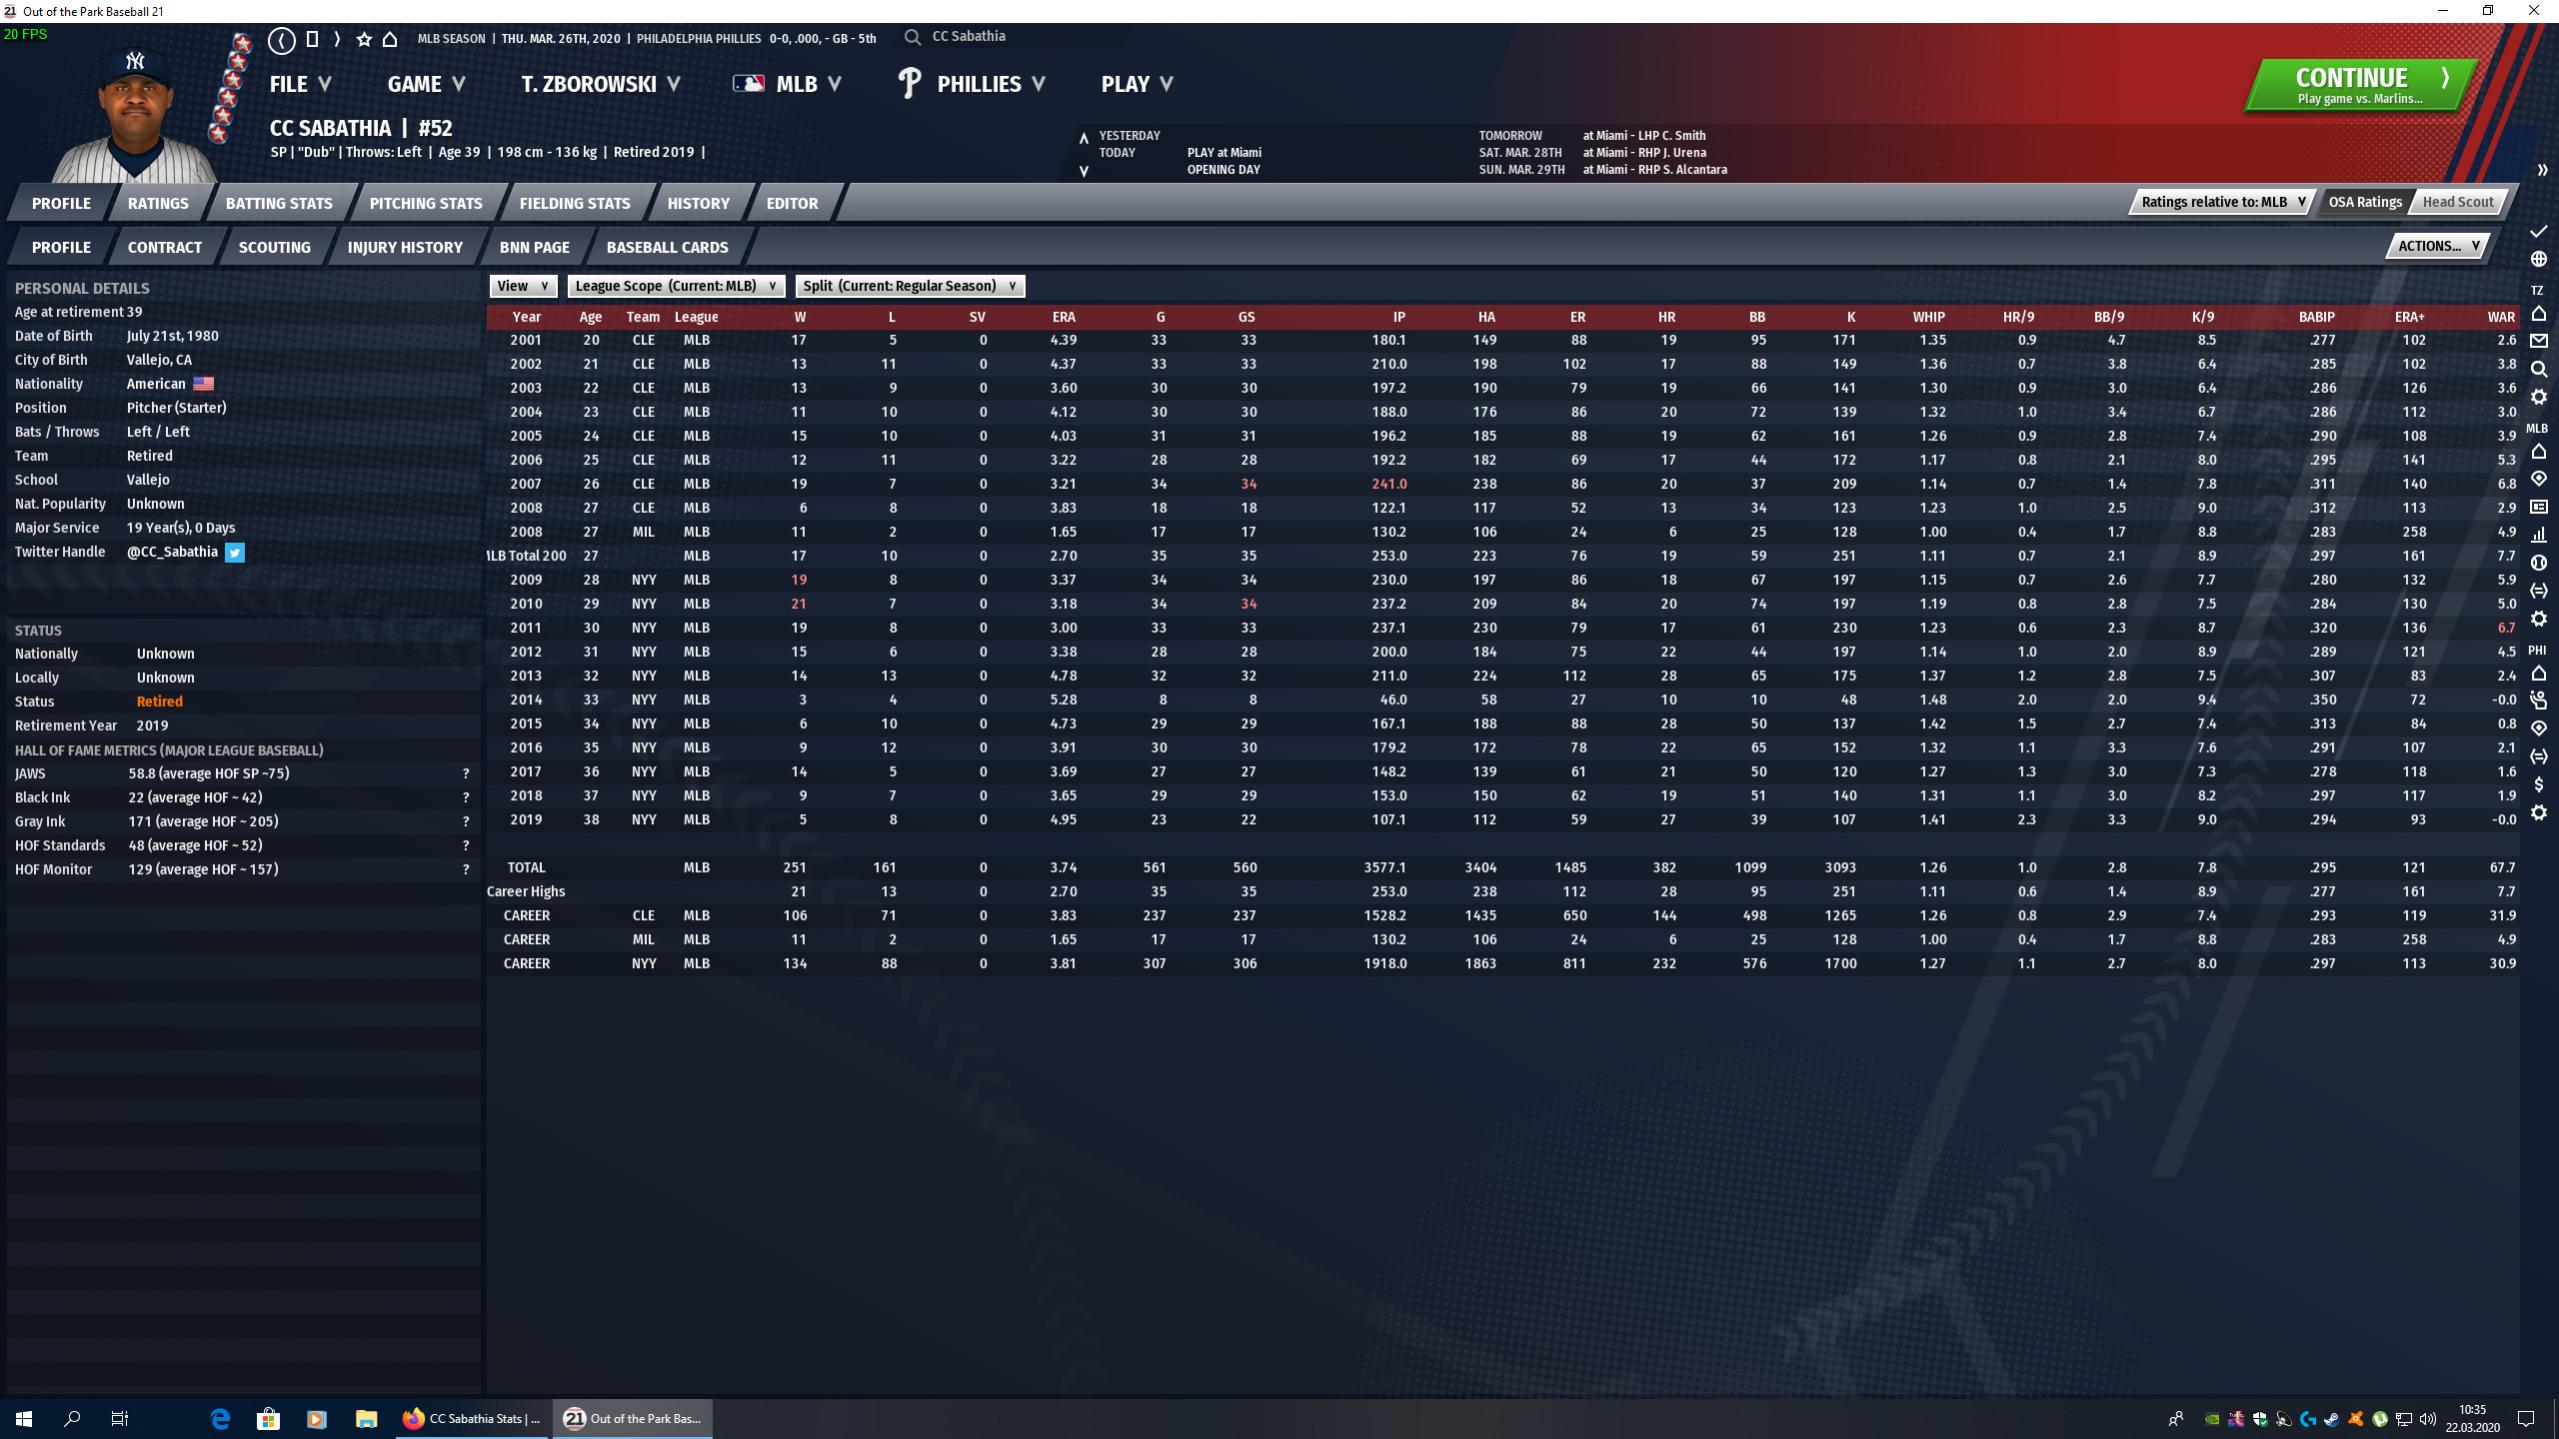Switch to the Pitching Stats tab
Viewport: 2559px width, 1439px height.
pyautogui.click(x=425, y=203)
